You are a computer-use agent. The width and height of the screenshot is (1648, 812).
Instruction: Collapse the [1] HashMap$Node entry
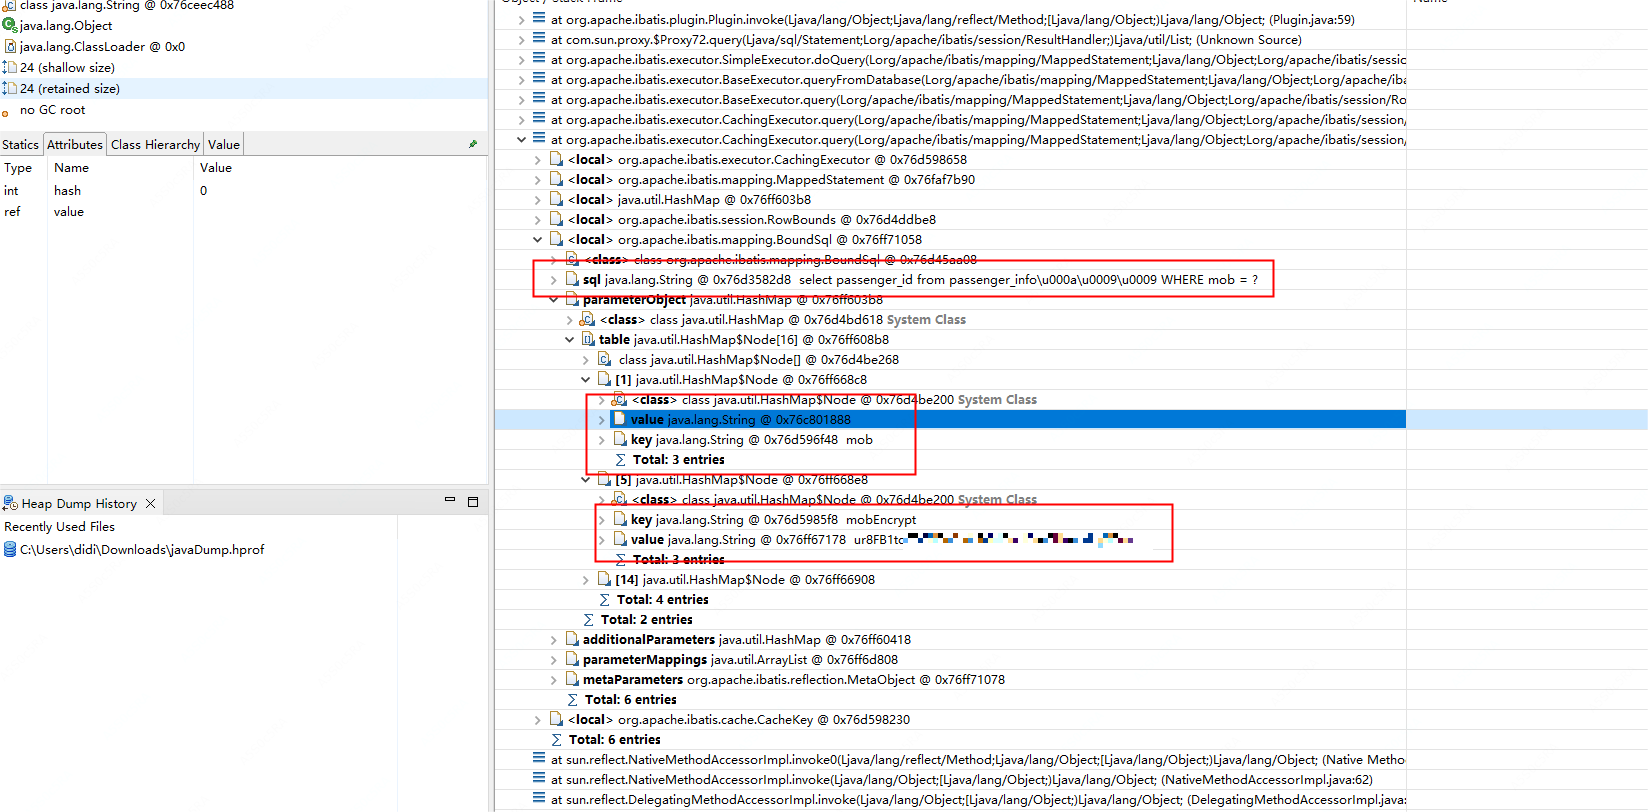(x=585, y=379)
